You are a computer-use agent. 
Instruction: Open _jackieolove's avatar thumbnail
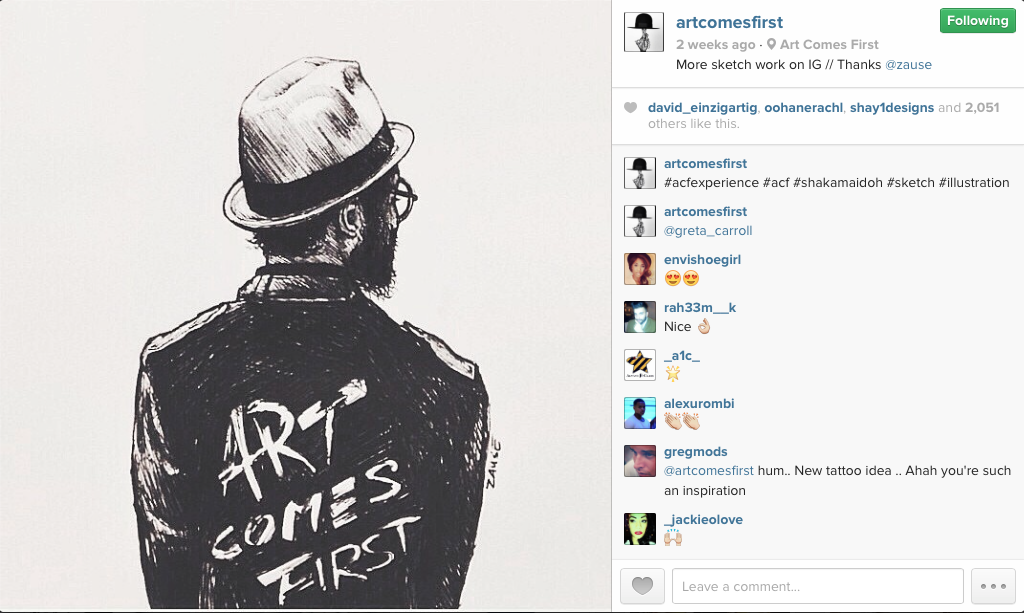coord(639,529)
